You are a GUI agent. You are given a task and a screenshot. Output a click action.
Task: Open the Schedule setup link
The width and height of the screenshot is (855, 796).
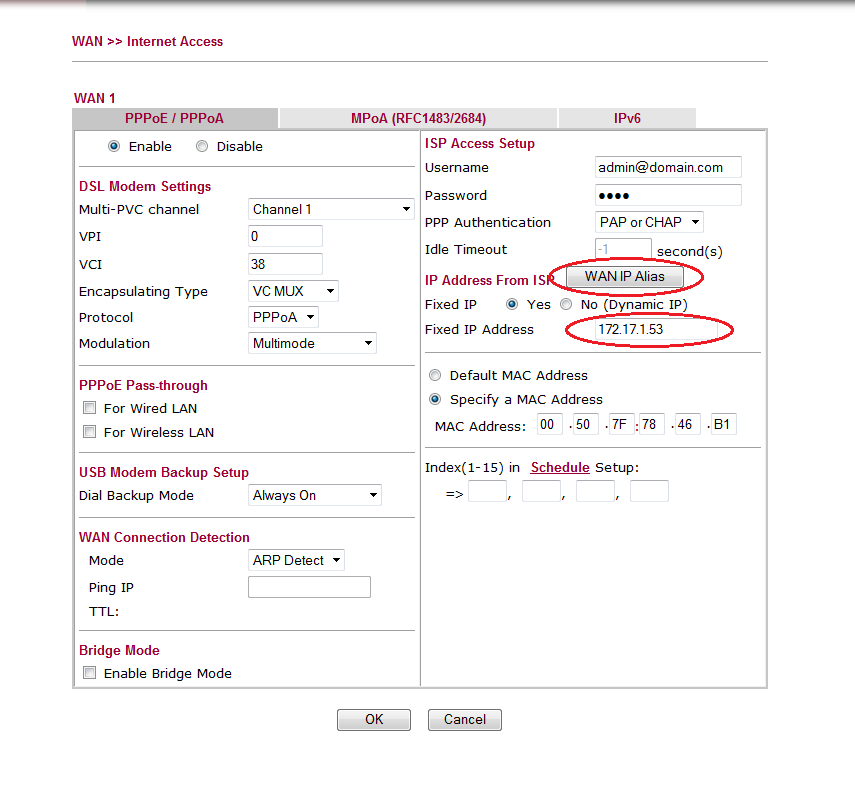click(560, 467)
